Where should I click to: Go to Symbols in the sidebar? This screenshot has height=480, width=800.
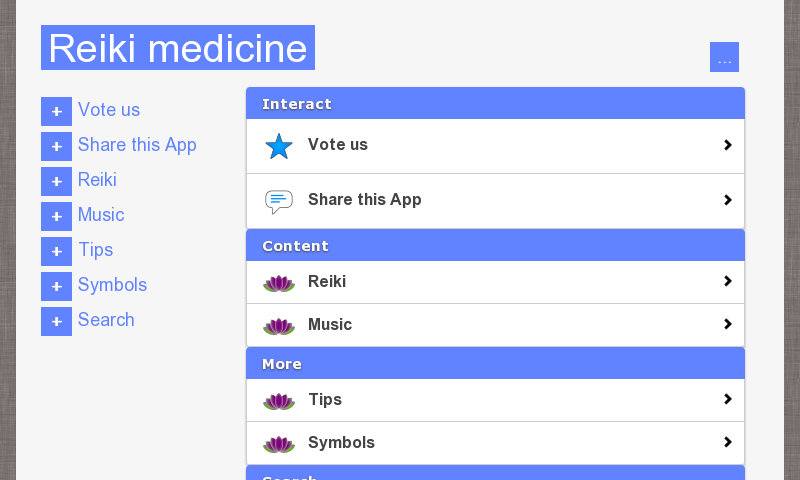pyautogui.click(x=112, y=285)
